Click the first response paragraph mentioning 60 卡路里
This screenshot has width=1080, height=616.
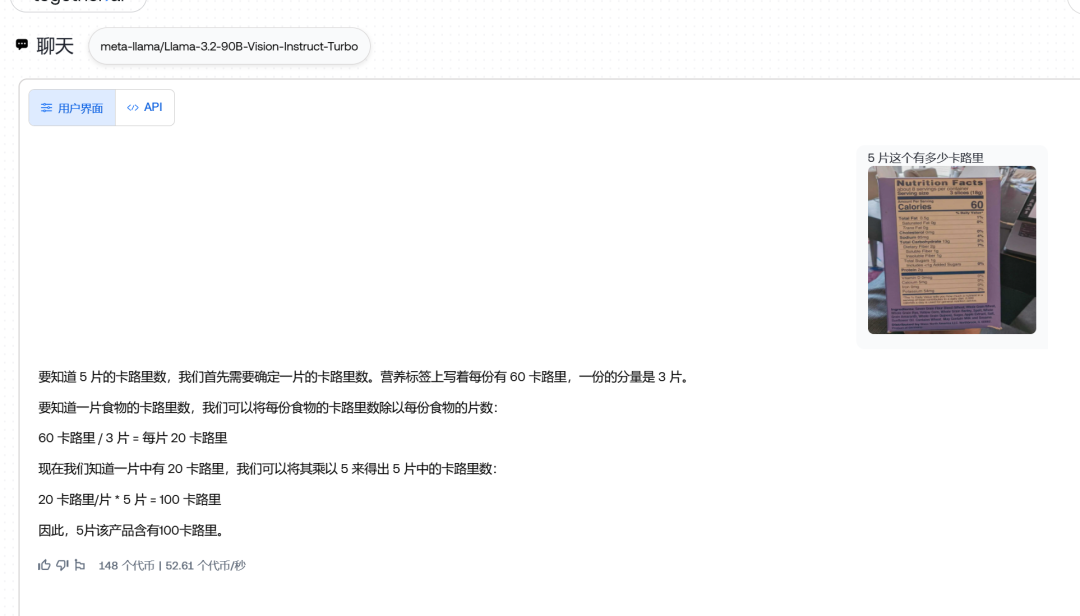(365, 377)
